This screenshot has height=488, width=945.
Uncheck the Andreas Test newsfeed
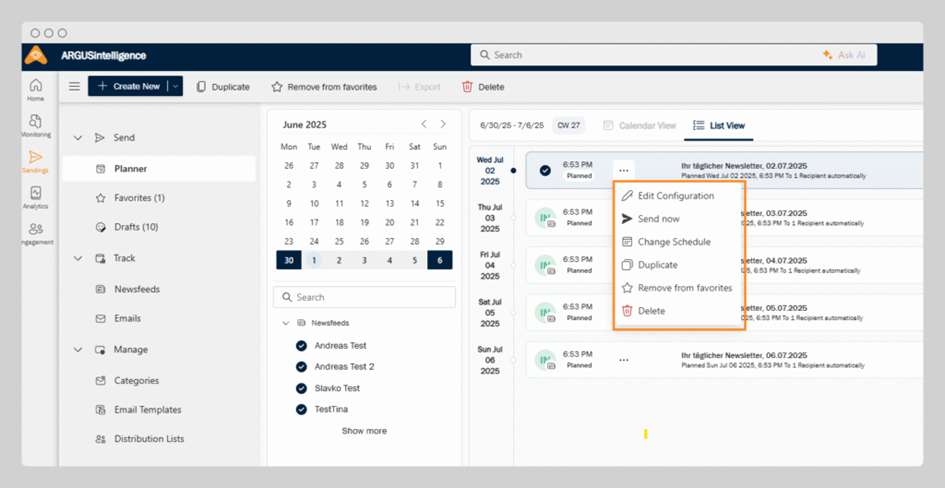pyautogui.click(x=301, y=346)
